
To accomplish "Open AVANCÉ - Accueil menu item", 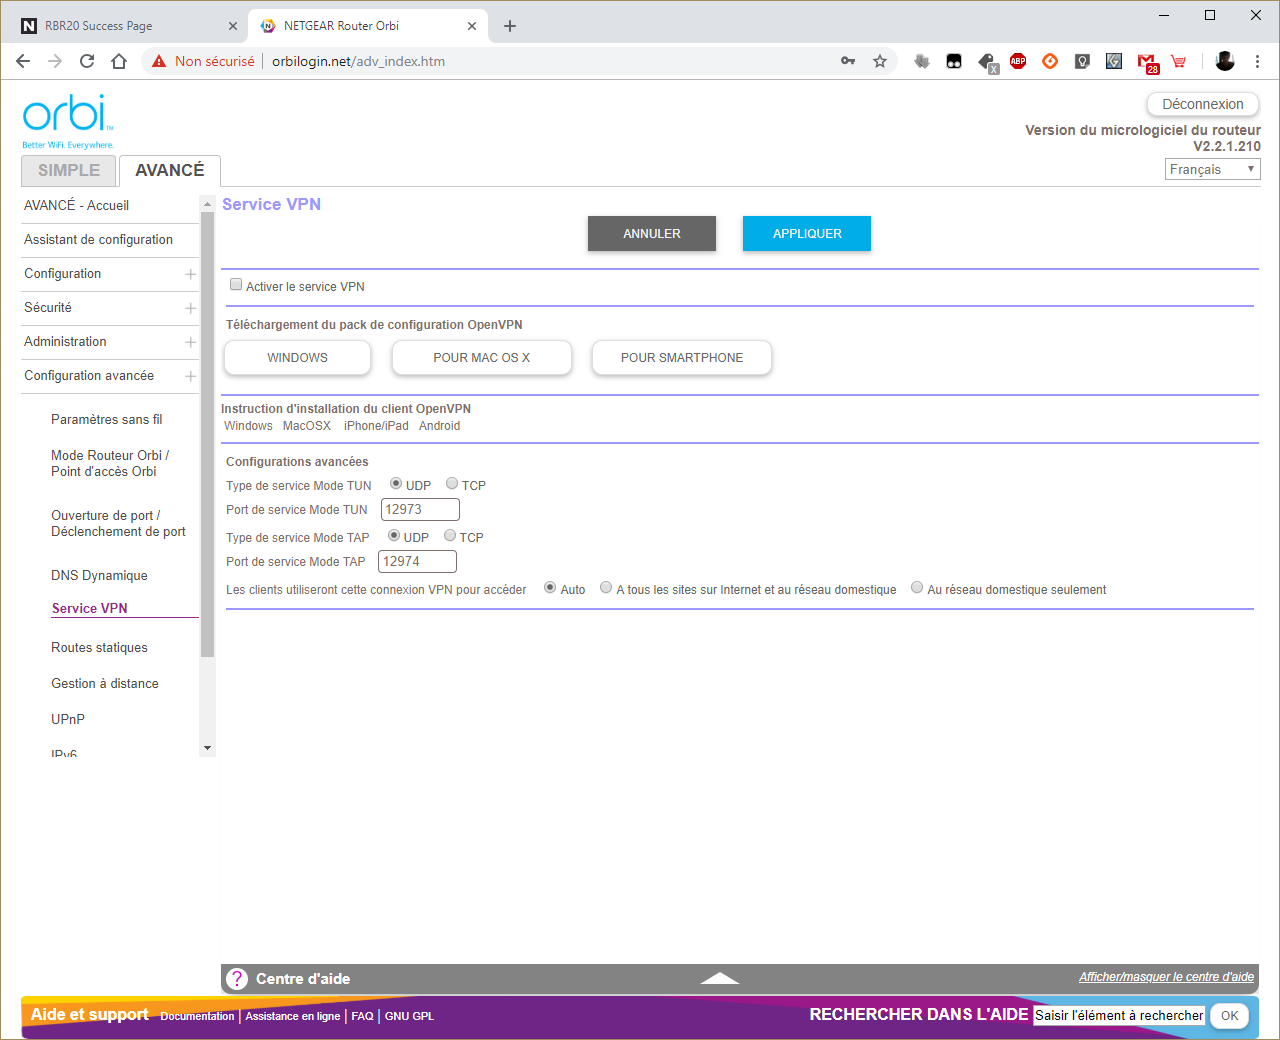I will tap(76, 205).
